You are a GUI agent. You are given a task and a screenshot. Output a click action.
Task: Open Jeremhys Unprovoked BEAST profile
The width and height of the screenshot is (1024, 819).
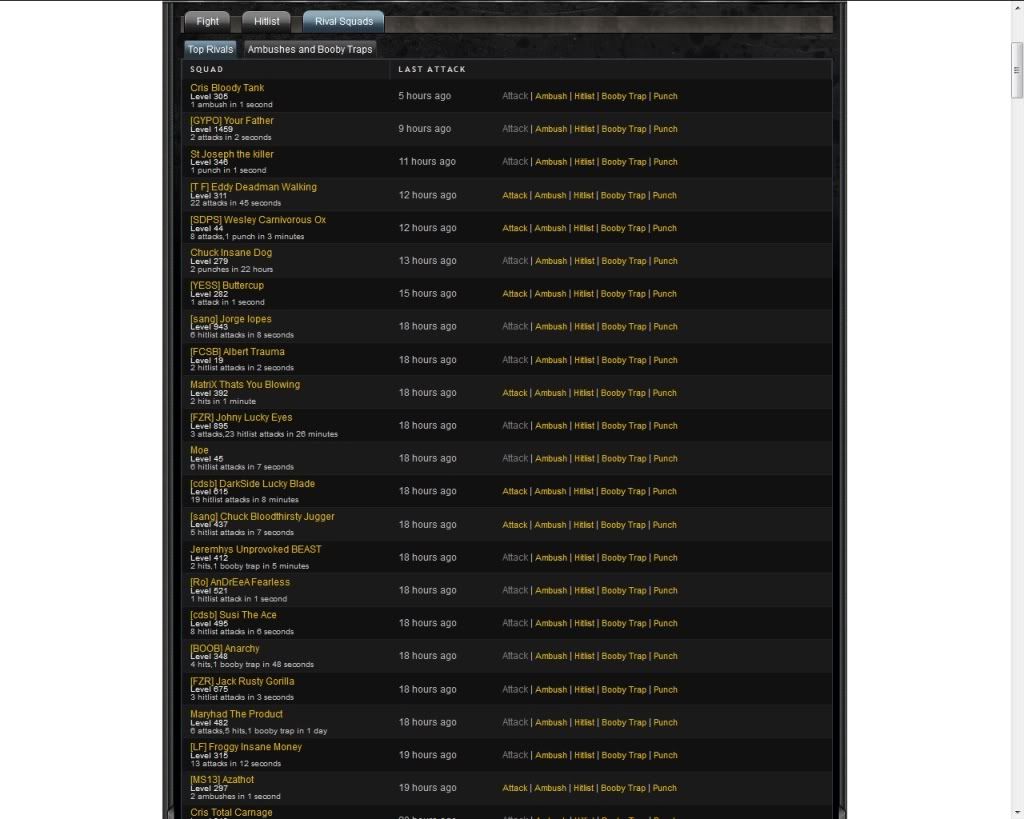click(x=256, y=549)
